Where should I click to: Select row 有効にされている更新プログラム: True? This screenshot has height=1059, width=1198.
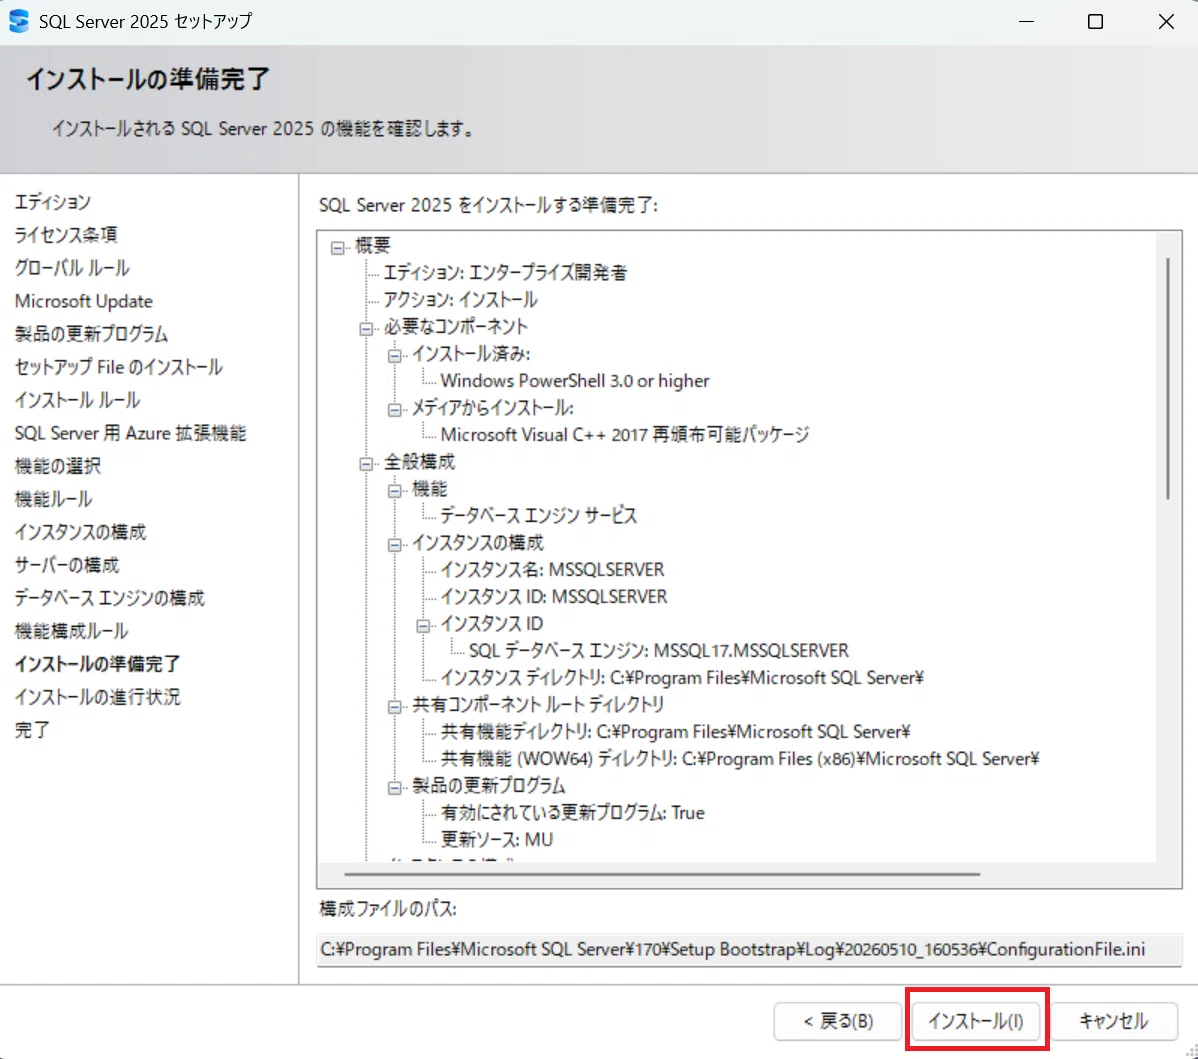point(572,813)
